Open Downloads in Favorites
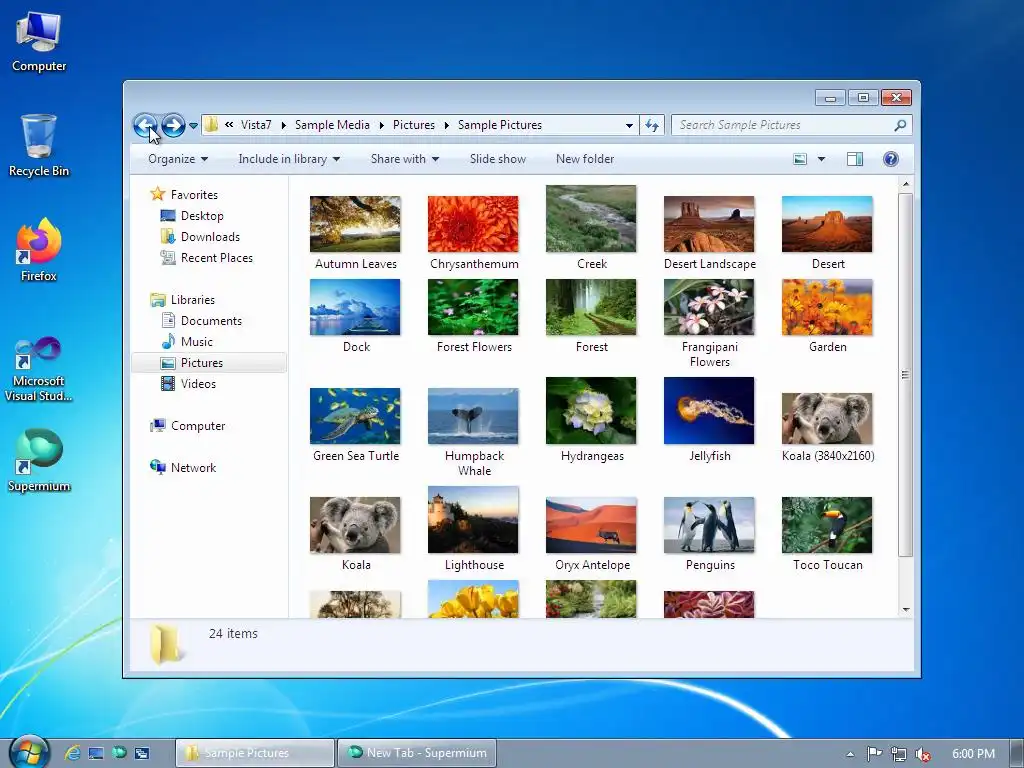This screenshot has height=768, width=1024. point(200,236)
